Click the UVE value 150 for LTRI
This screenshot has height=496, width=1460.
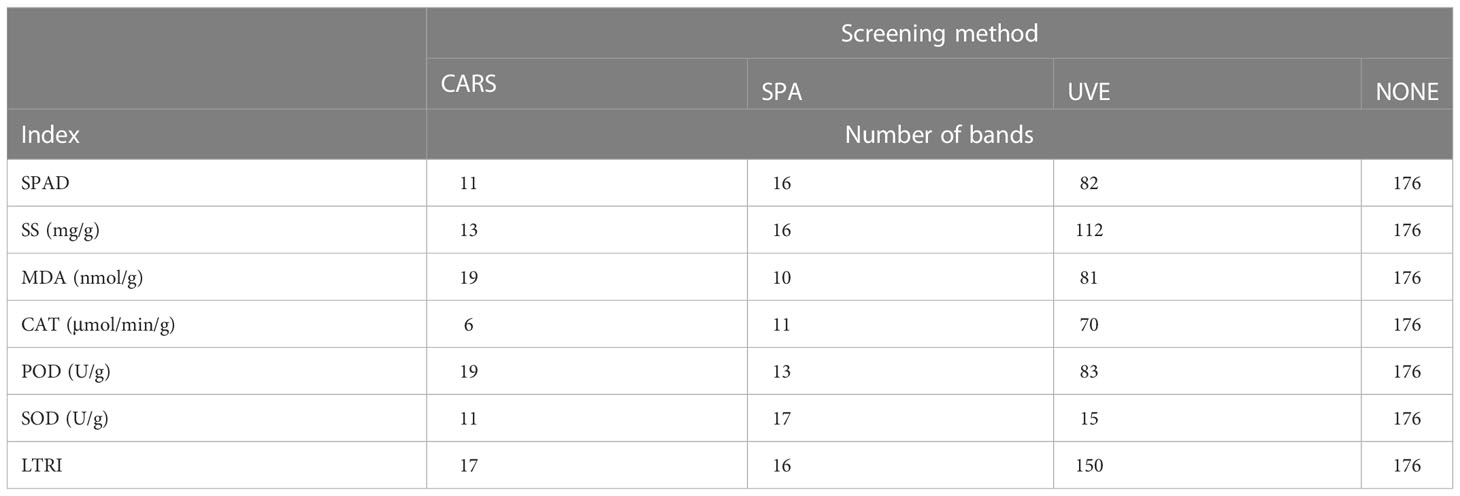[x=1089, y=466]
